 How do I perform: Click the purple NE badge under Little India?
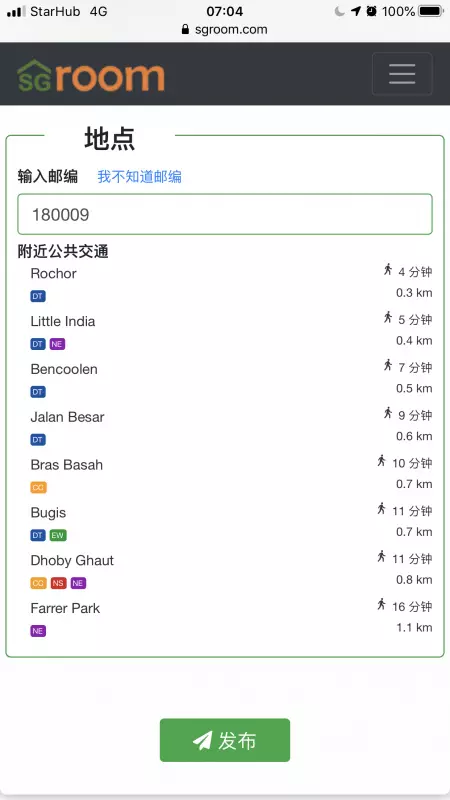click(x=57, y=344)
